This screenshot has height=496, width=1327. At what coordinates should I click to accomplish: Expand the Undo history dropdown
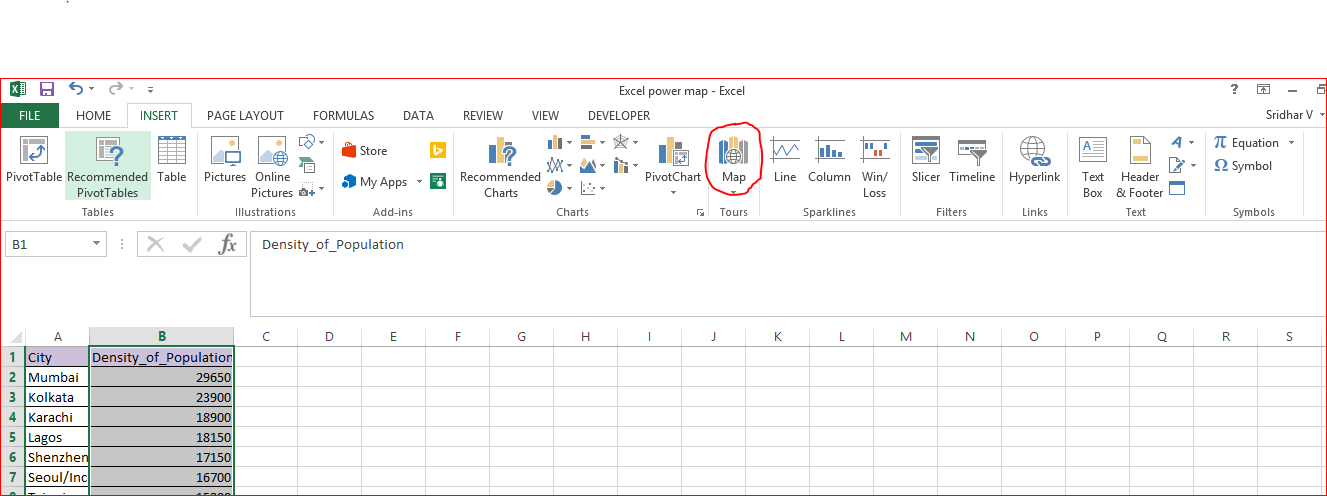[92, 90]
